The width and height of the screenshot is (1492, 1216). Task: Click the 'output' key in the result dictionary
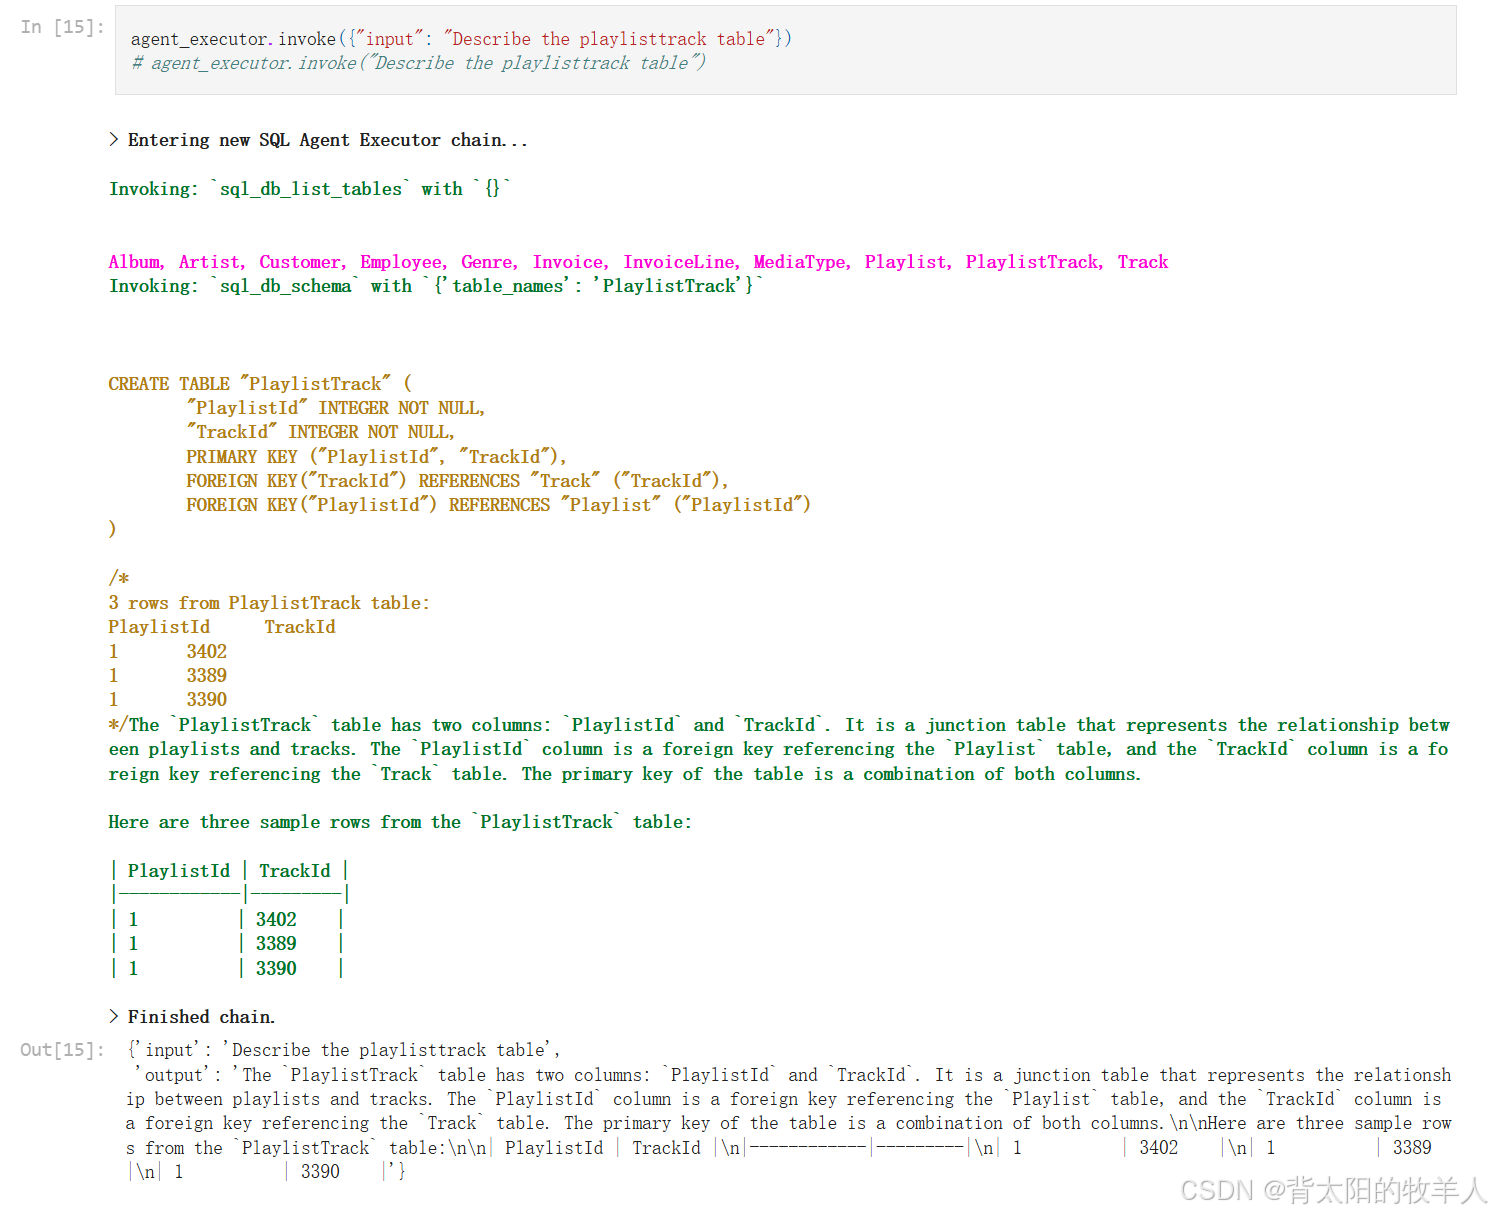point(176,1075)
